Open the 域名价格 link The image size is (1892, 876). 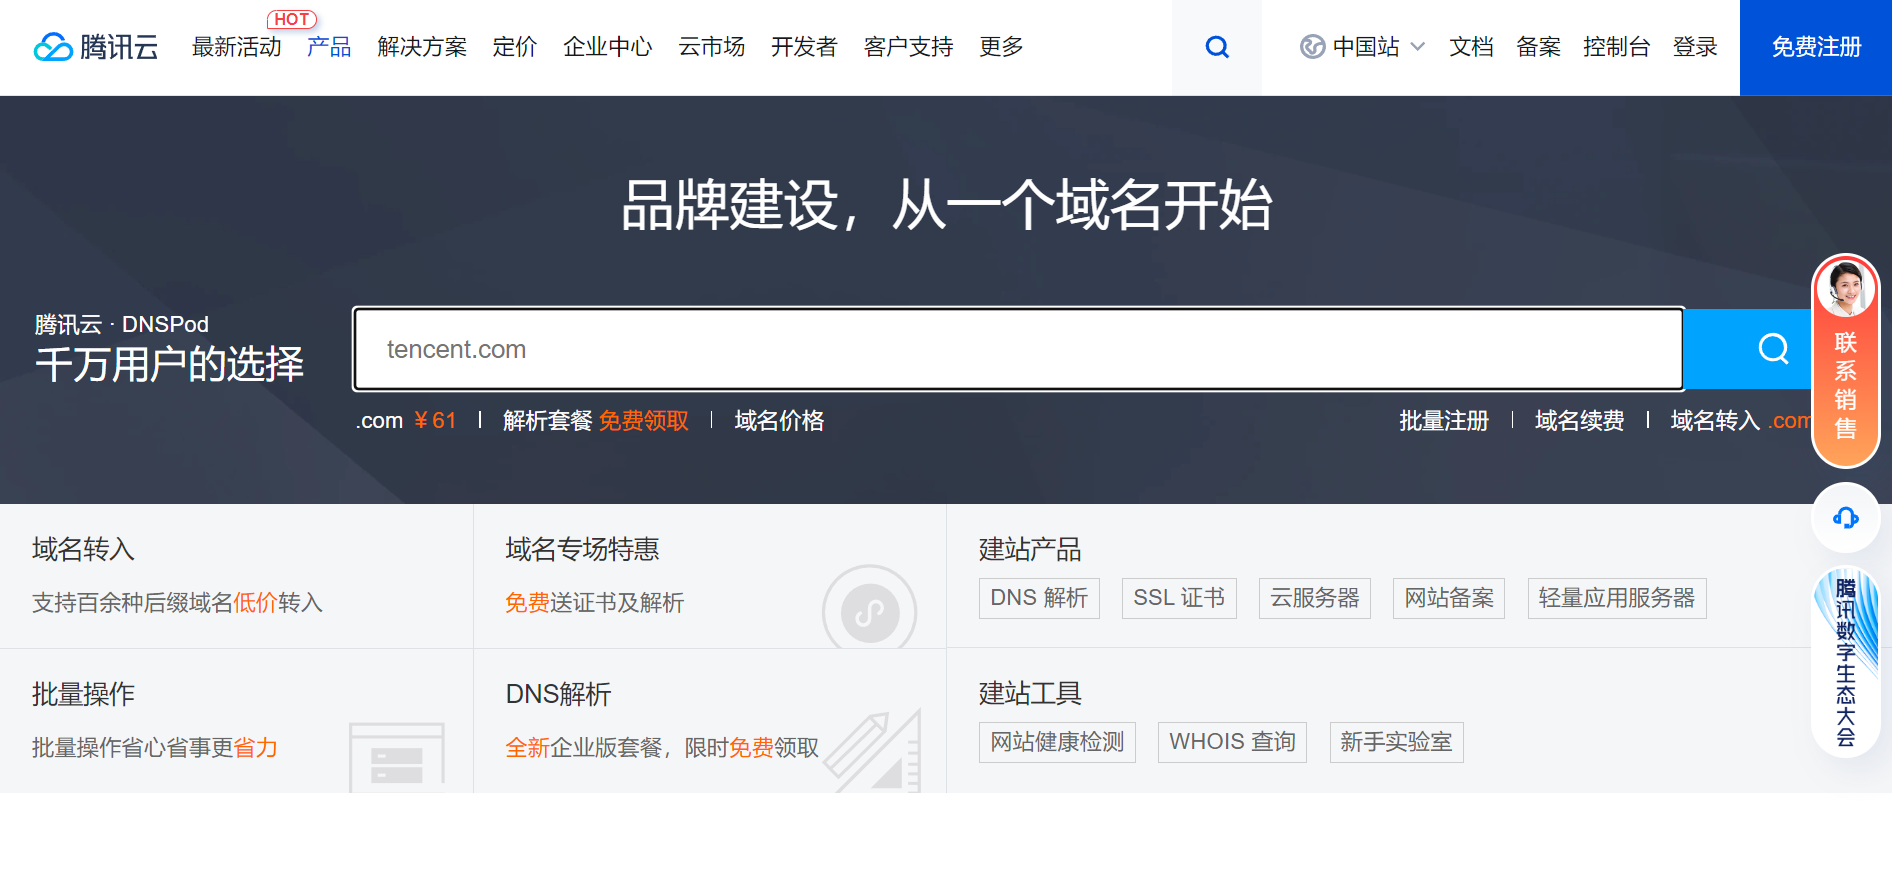click(x=779, y=421)
